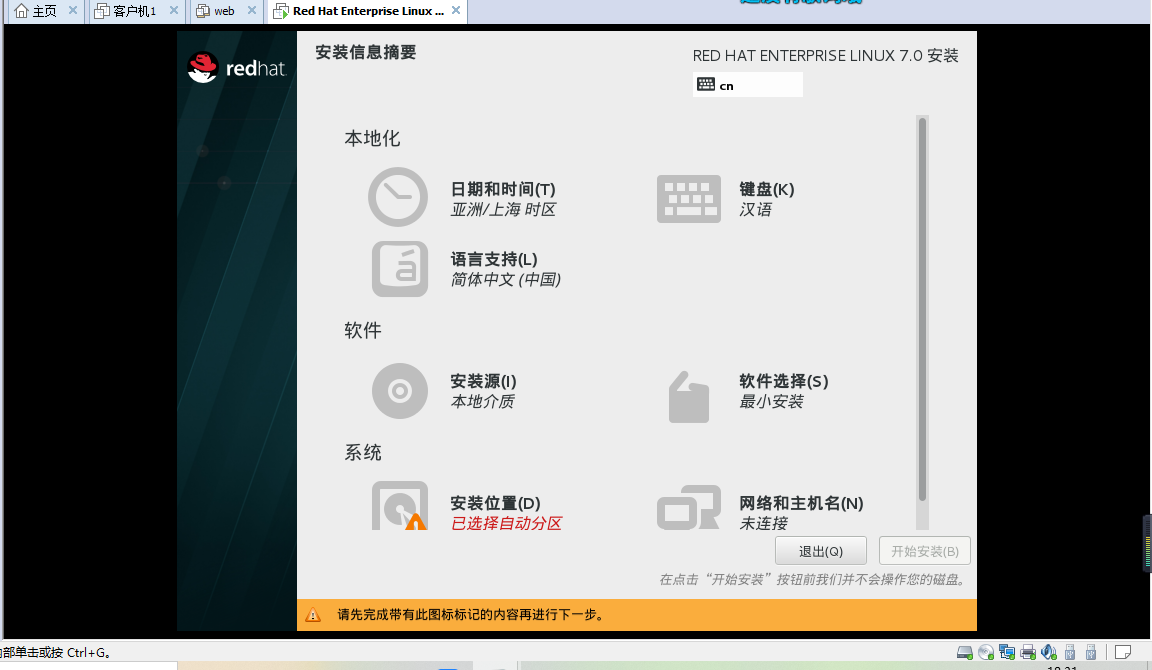
Task: Click the red 已选择自动分区 status text
Action: (506, 523)
